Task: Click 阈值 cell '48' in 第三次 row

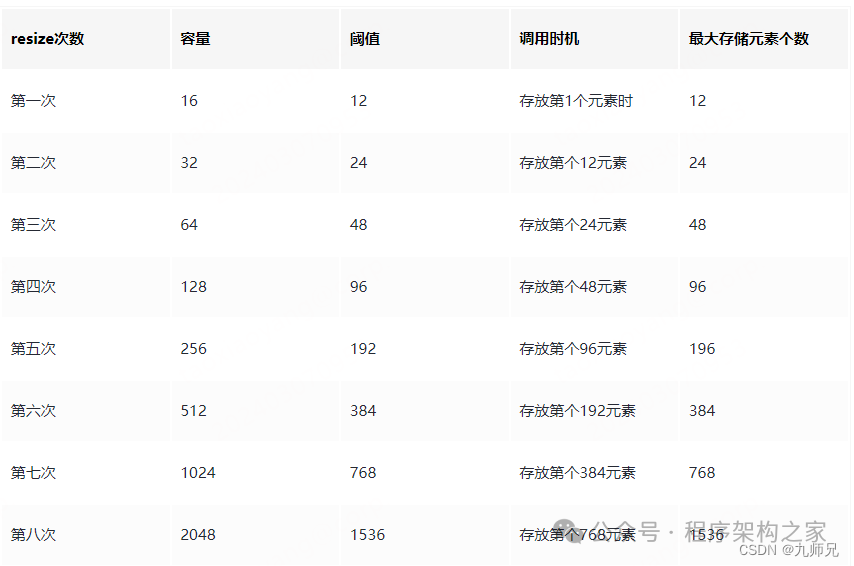Action: pyautogui.click(x=358, y=225)
